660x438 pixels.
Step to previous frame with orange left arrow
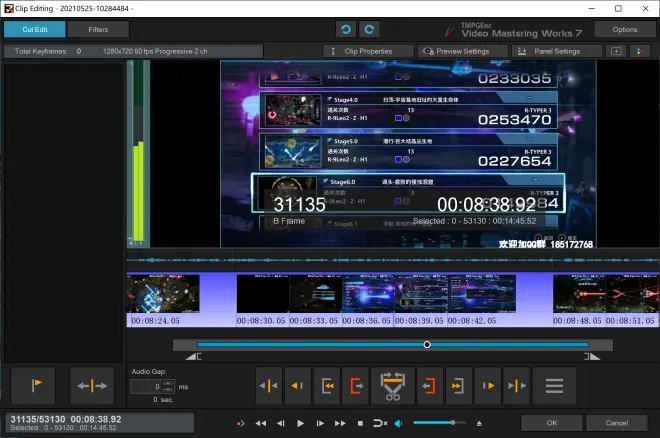(x=298, y=385)
